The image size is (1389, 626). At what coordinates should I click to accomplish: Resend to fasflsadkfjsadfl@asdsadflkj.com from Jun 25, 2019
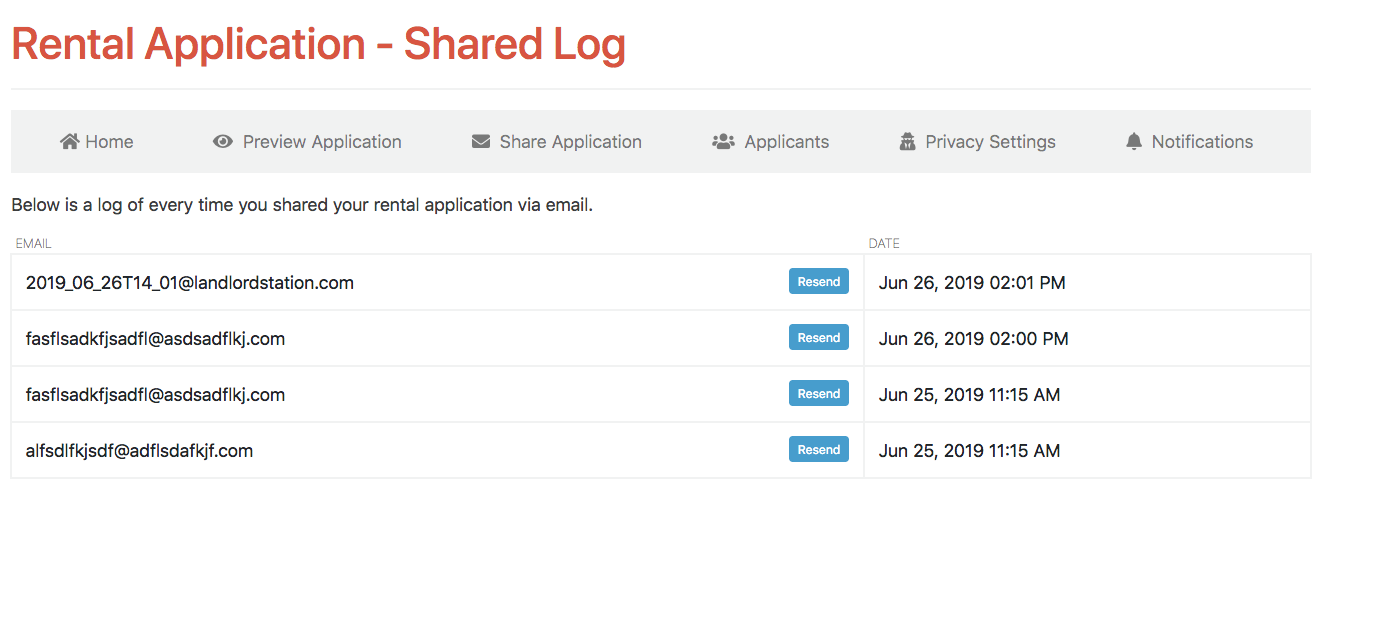point(819,394)
